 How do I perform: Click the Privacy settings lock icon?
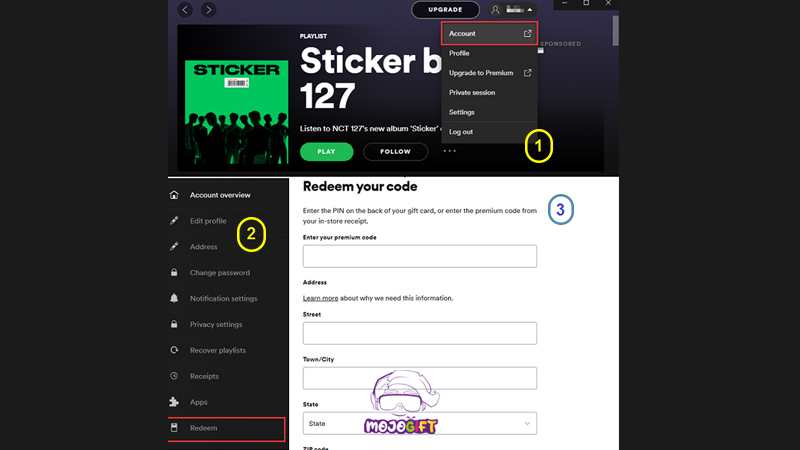pos(175,324)
